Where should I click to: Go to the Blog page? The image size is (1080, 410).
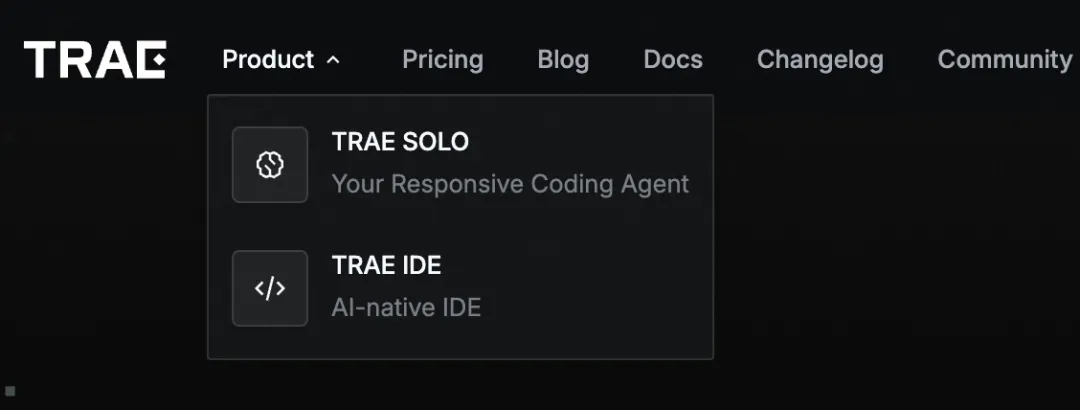pyautogui.click(x=563, y=60)
